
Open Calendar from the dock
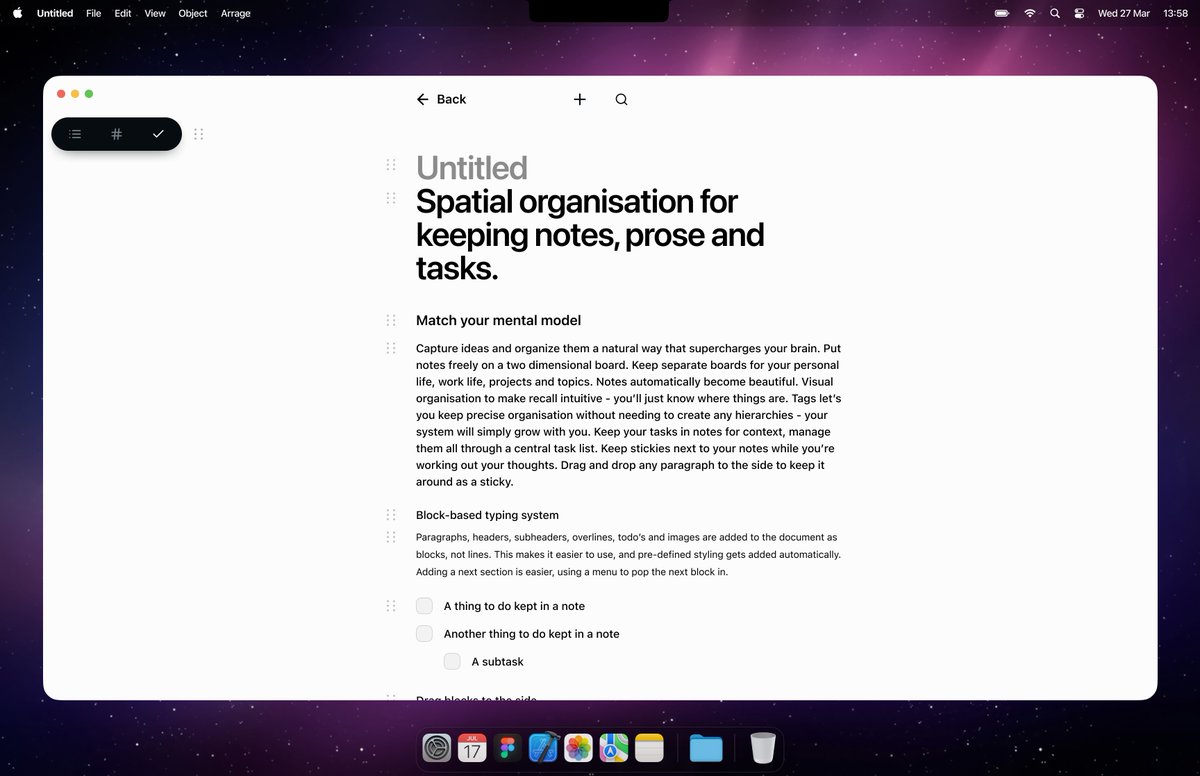point(472,748)
